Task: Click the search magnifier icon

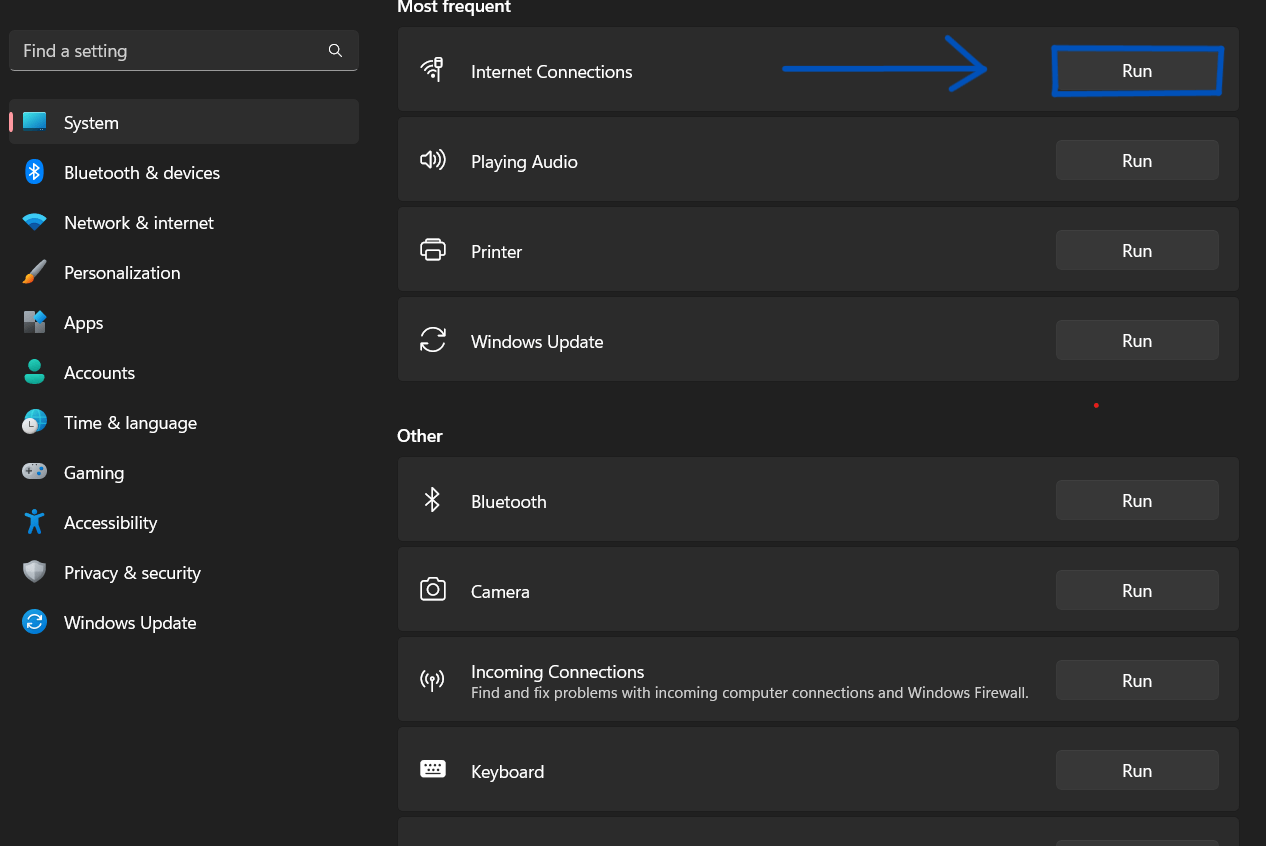Action: (336, 51)
